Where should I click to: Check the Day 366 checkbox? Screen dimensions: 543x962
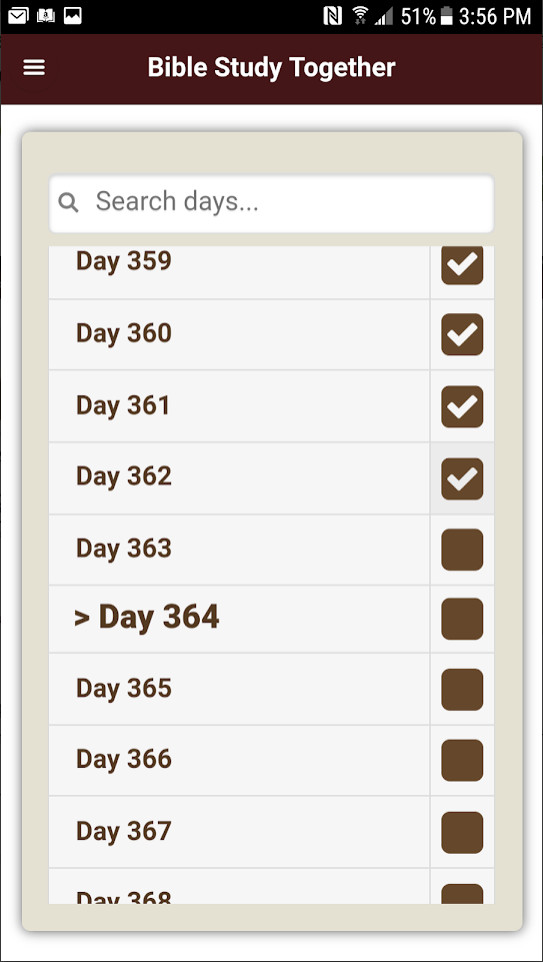click(x=462, y=761)
